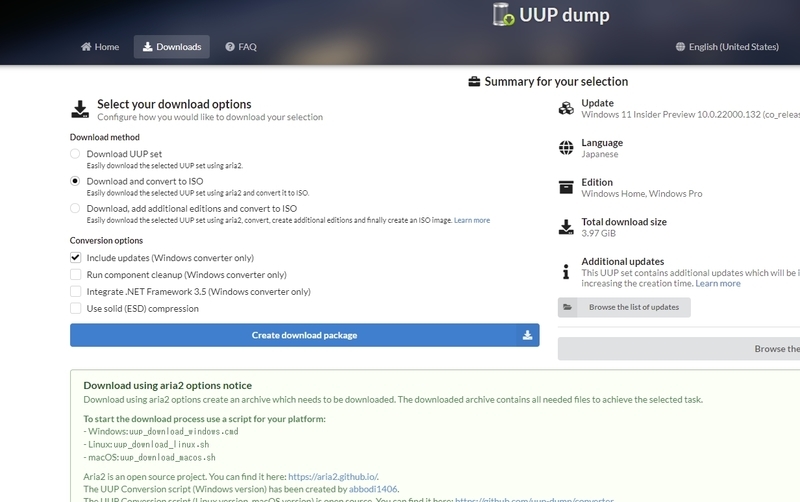Click the archive box icon next to Edition
The height and width of the screenshot is (502, 800).
(566, 187)
